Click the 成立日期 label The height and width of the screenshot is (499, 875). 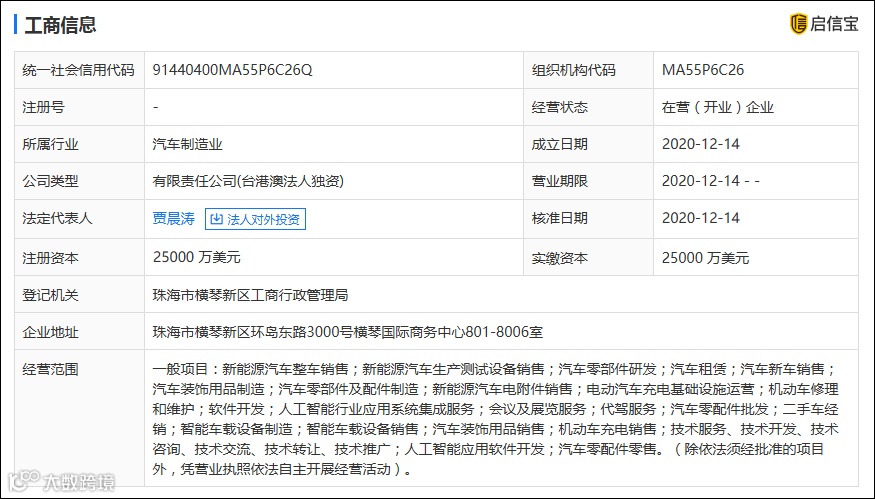click(560, 144)
